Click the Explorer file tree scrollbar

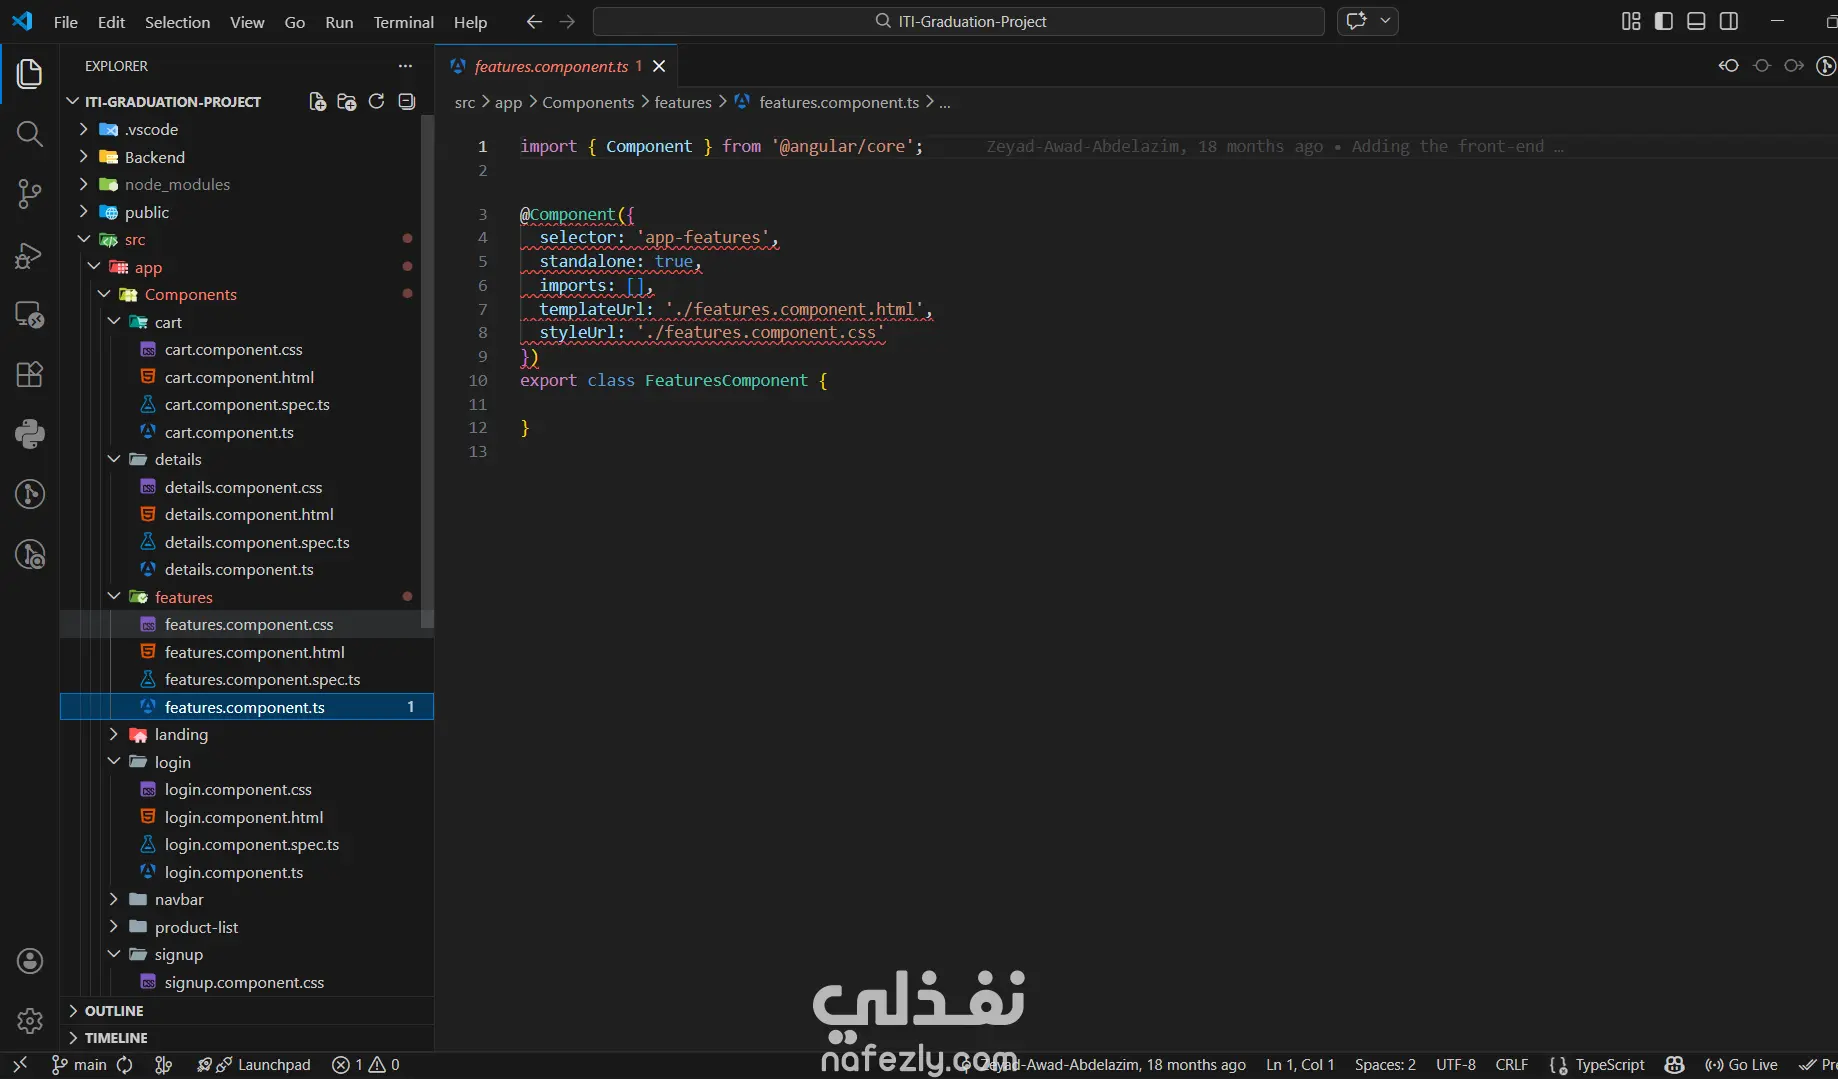click(427, 371)
